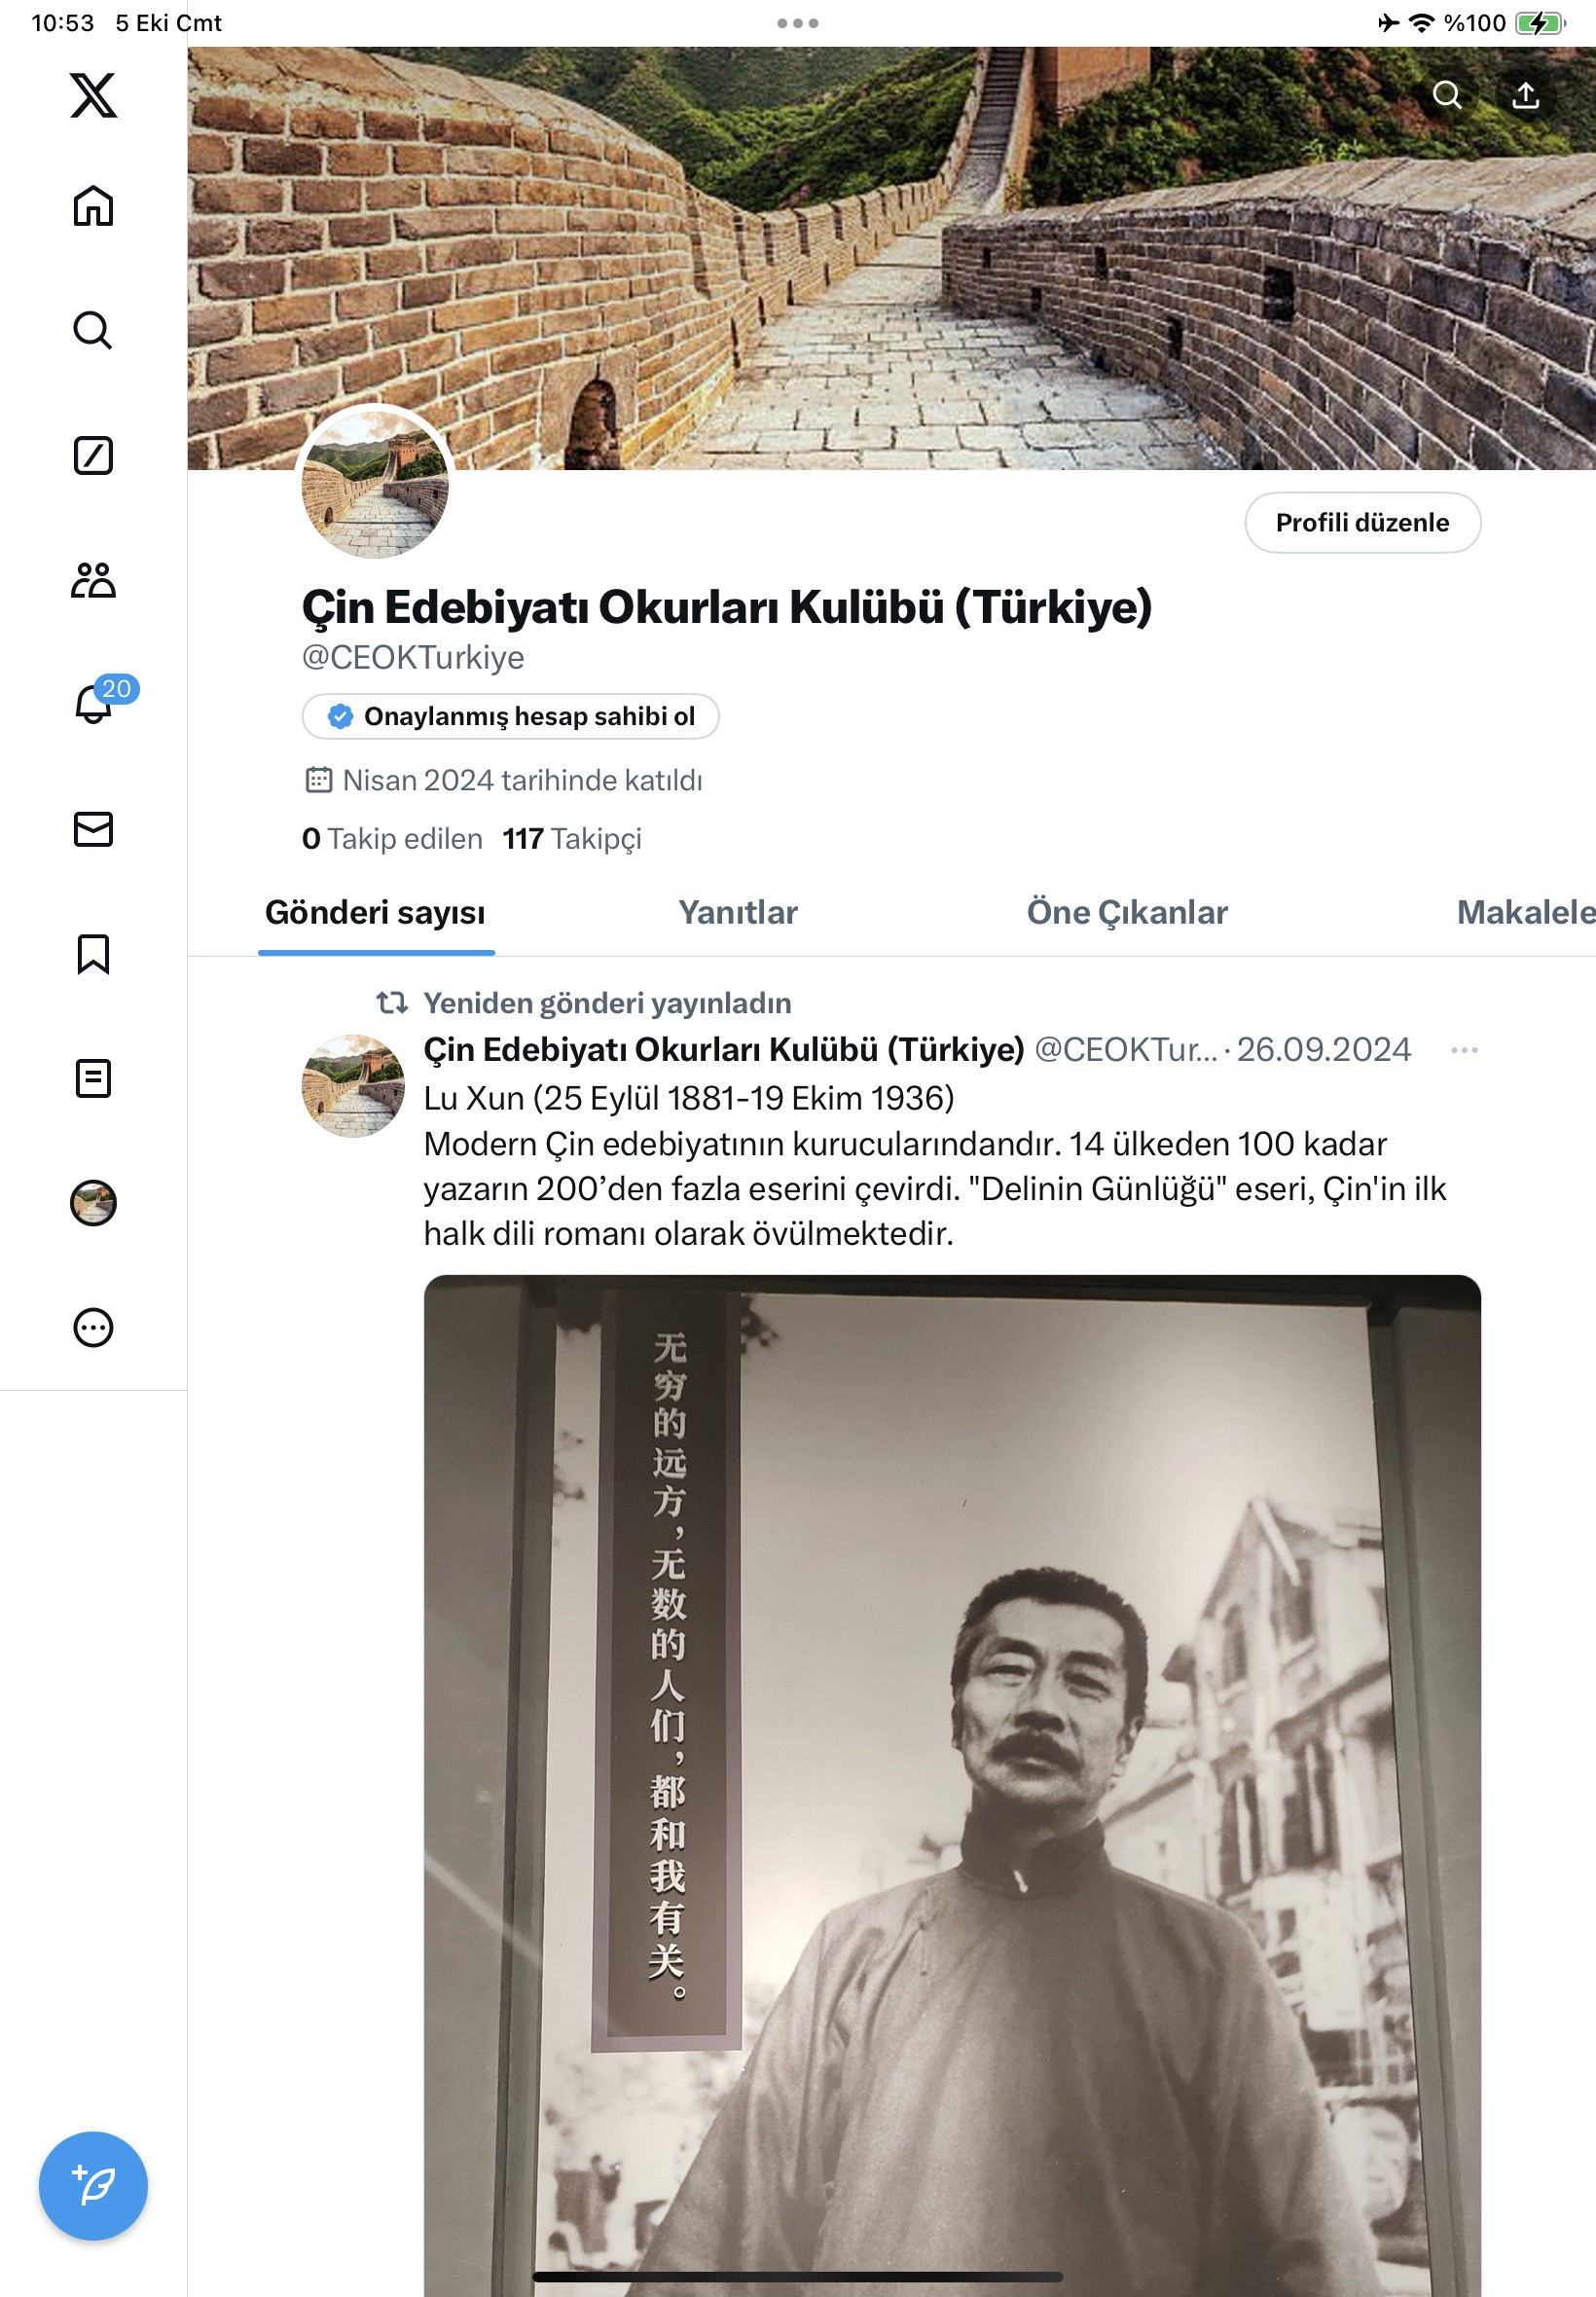Open the Explore search icon in sidebar

tap(93, 330)
